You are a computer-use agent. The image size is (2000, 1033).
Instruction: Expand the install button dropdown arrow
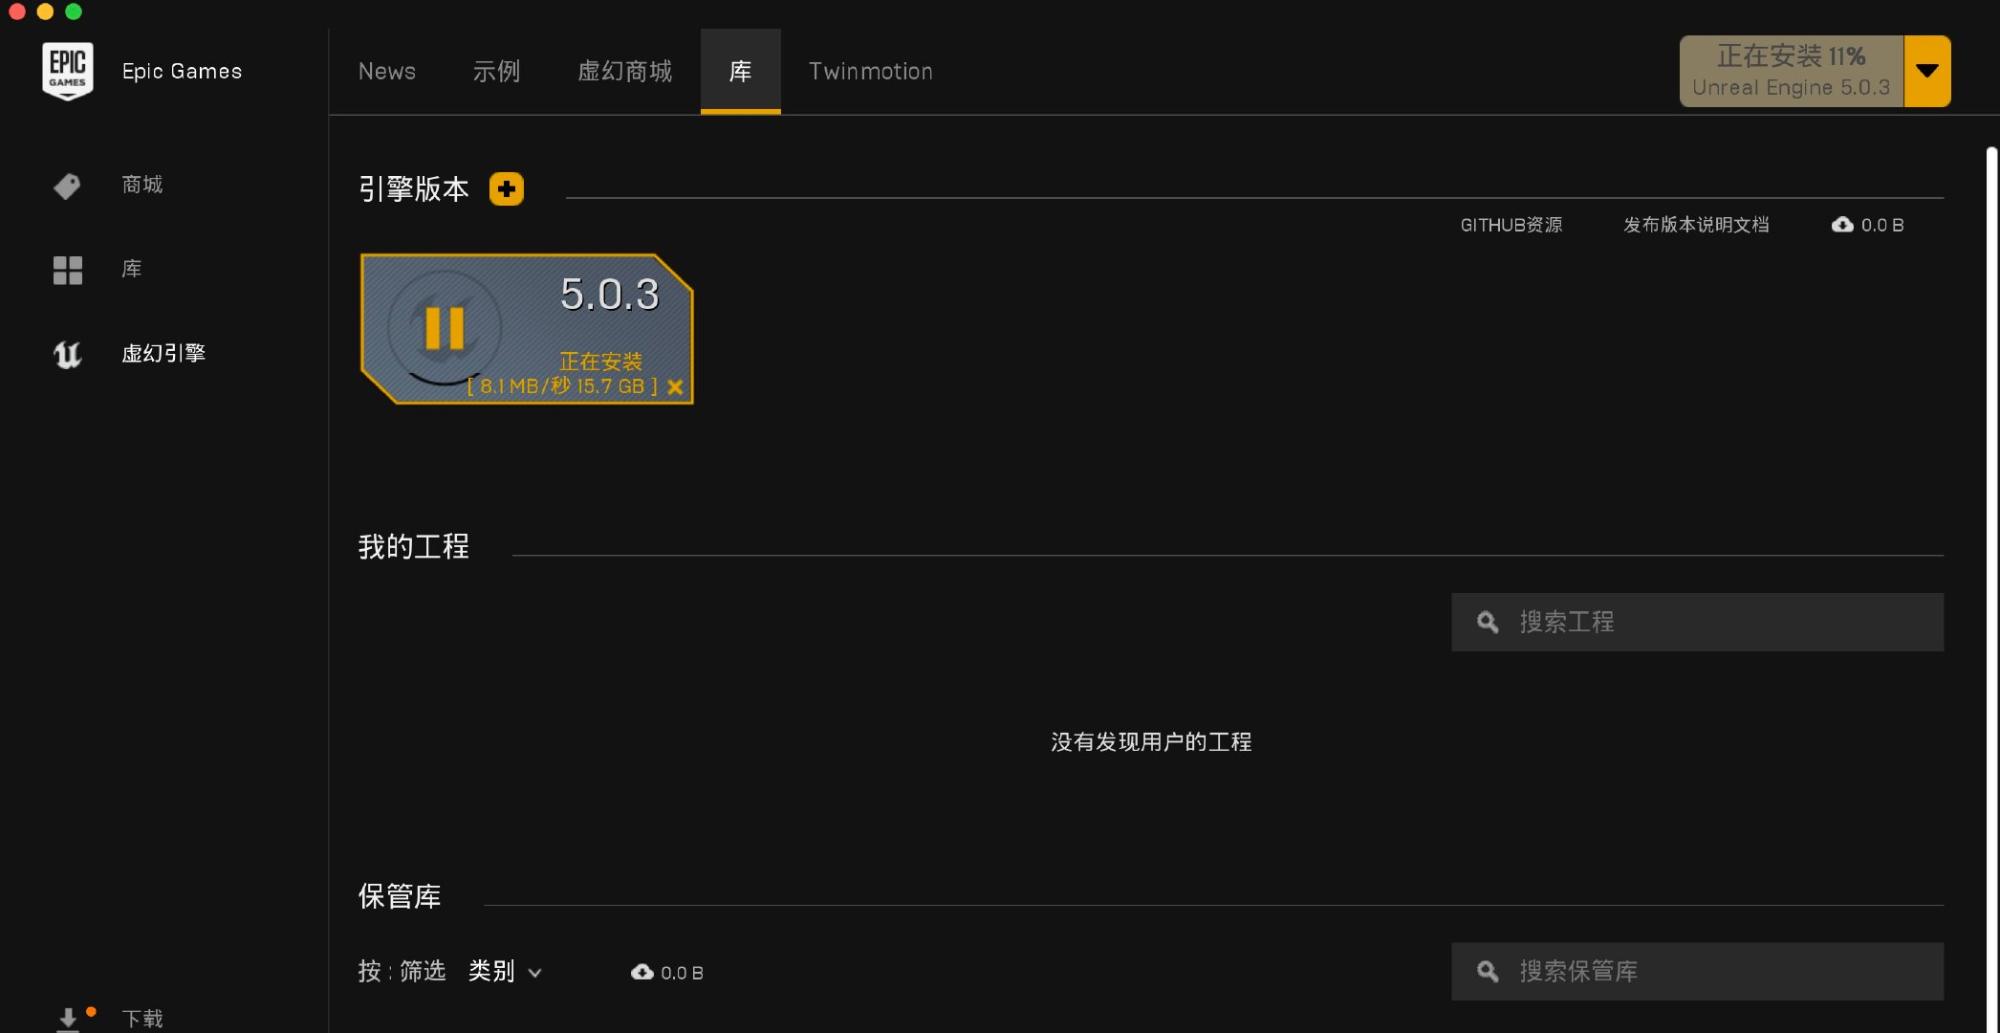tap(1927, 71)
